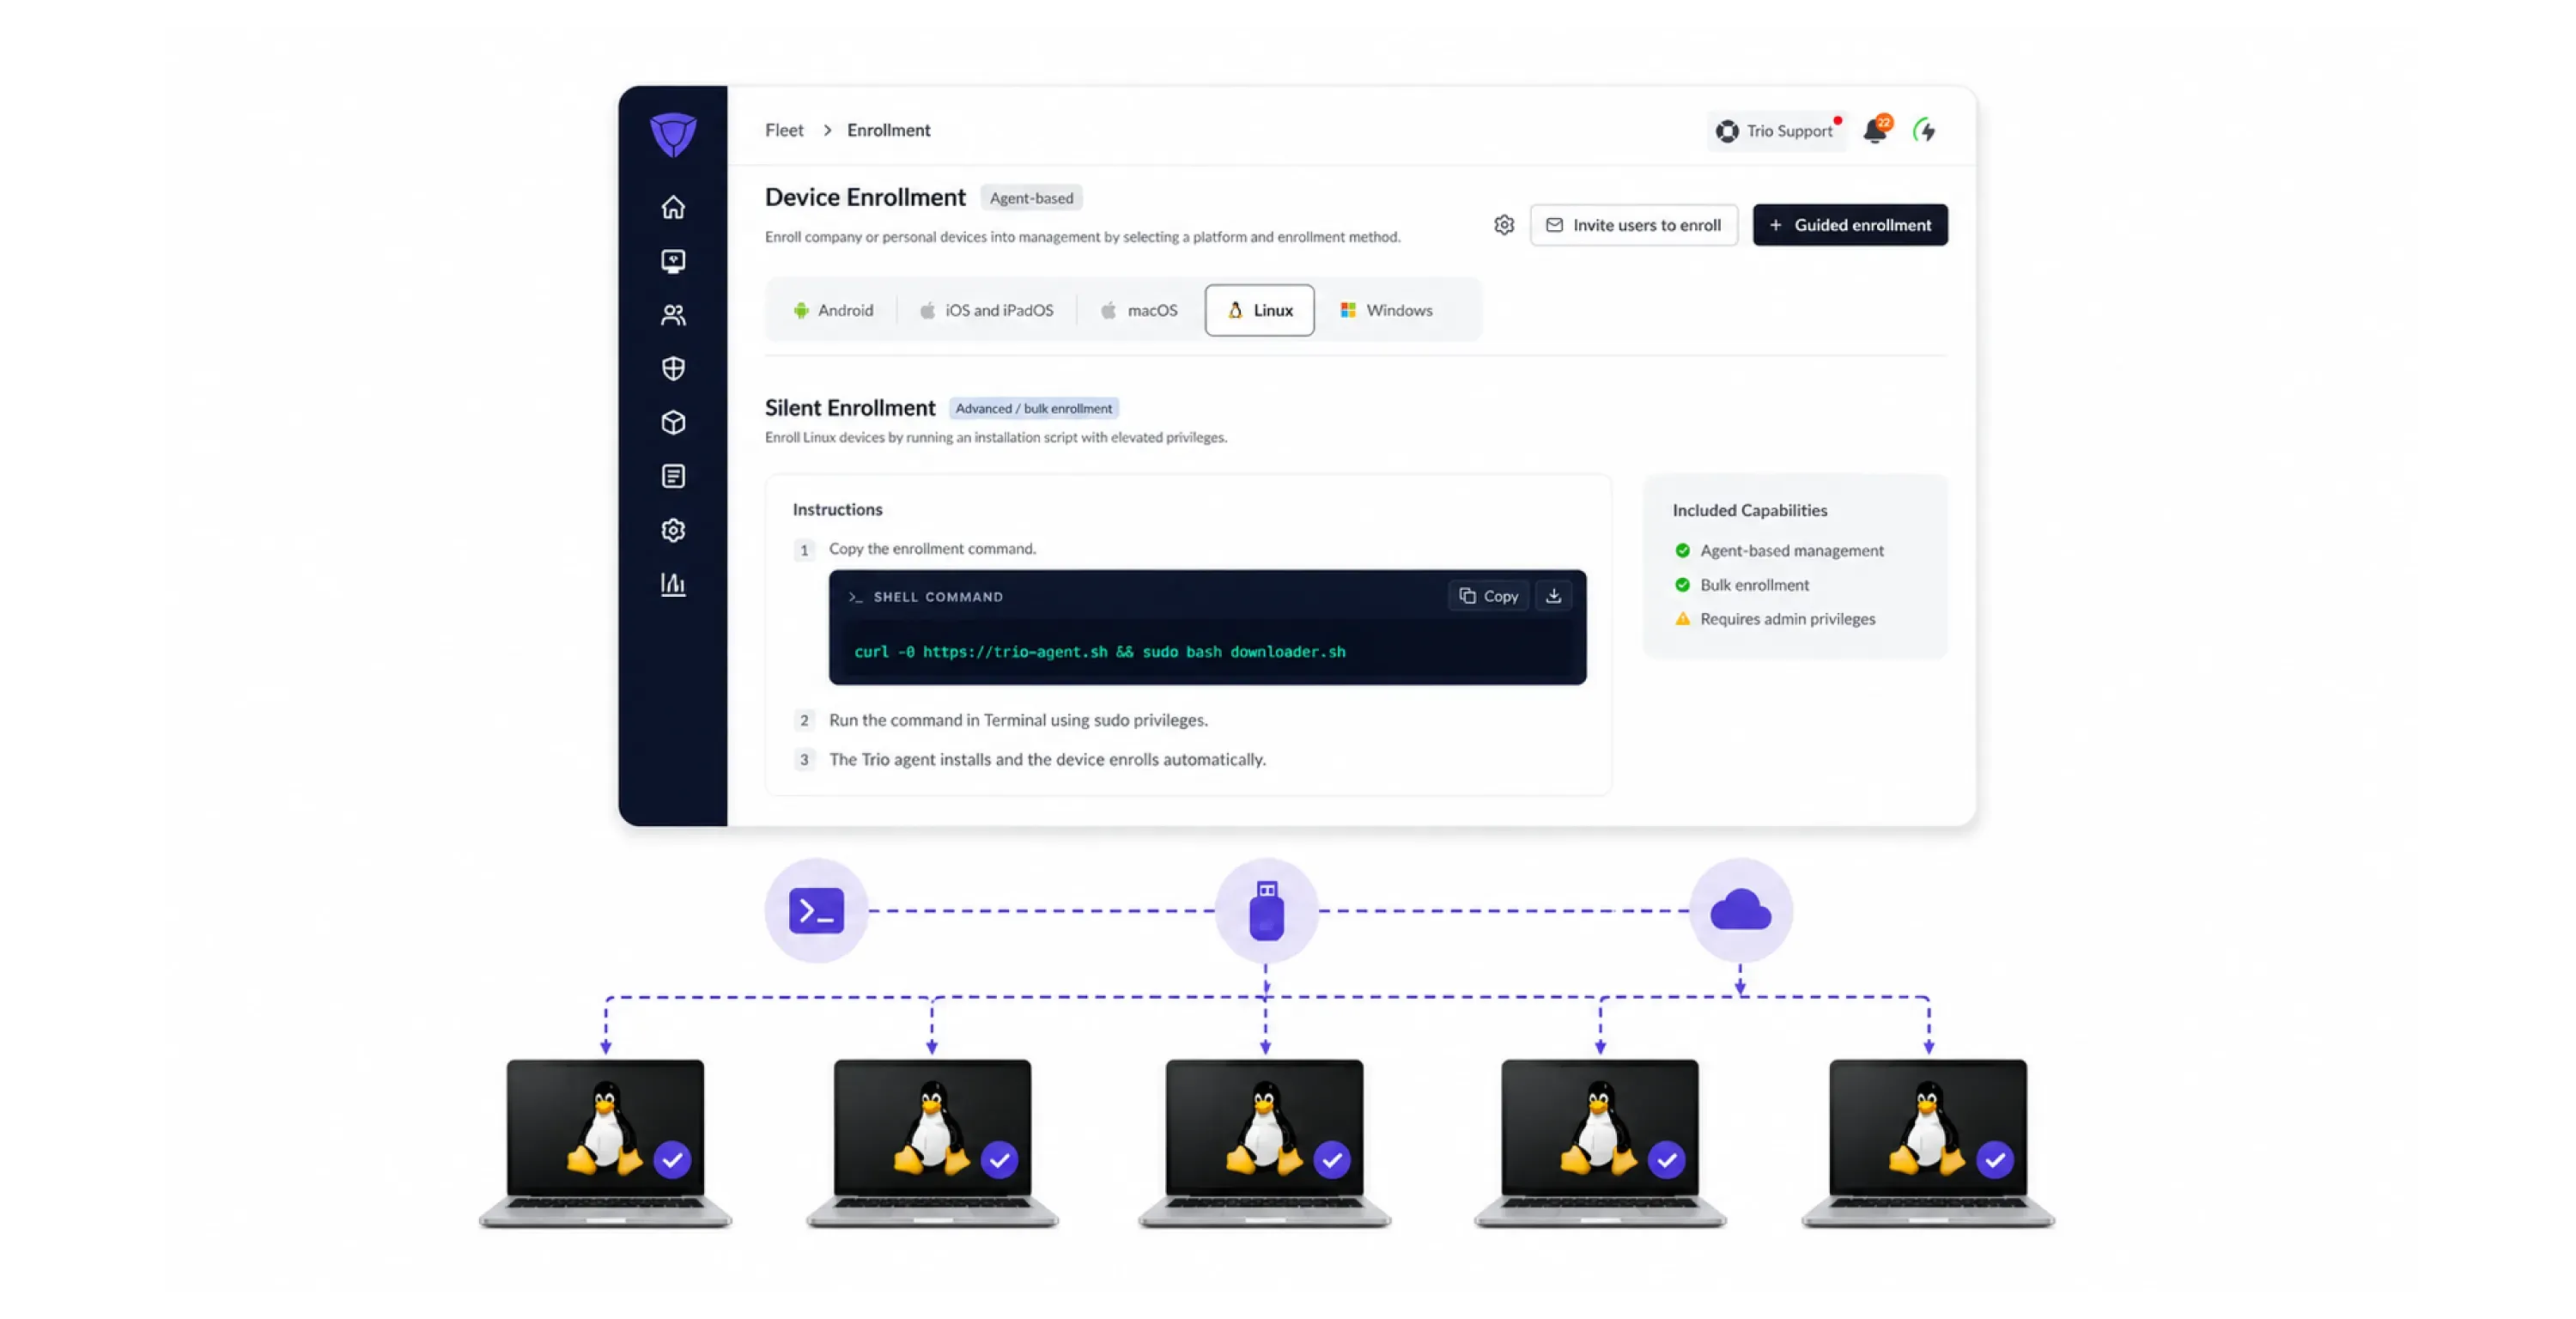Viewport: 2576px width, 1319px height.
Task: Open the Users sidebar icon
Action: click(673, 315)
